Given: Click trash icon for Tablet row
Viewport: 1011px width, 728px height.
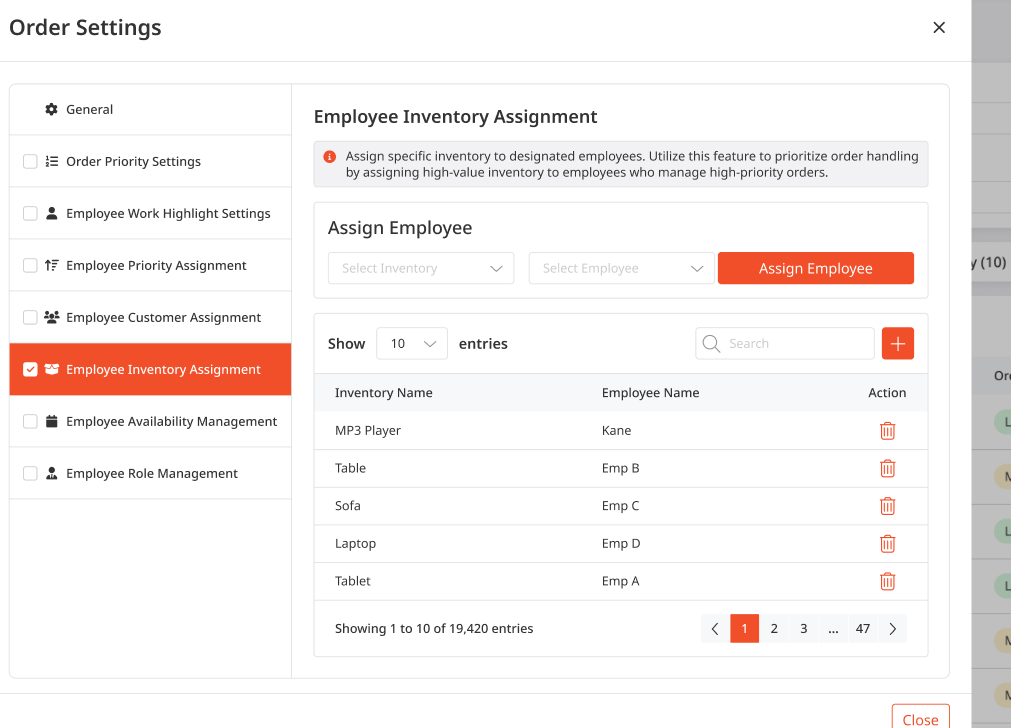Looking at the screenshot, I should (887, 581).
